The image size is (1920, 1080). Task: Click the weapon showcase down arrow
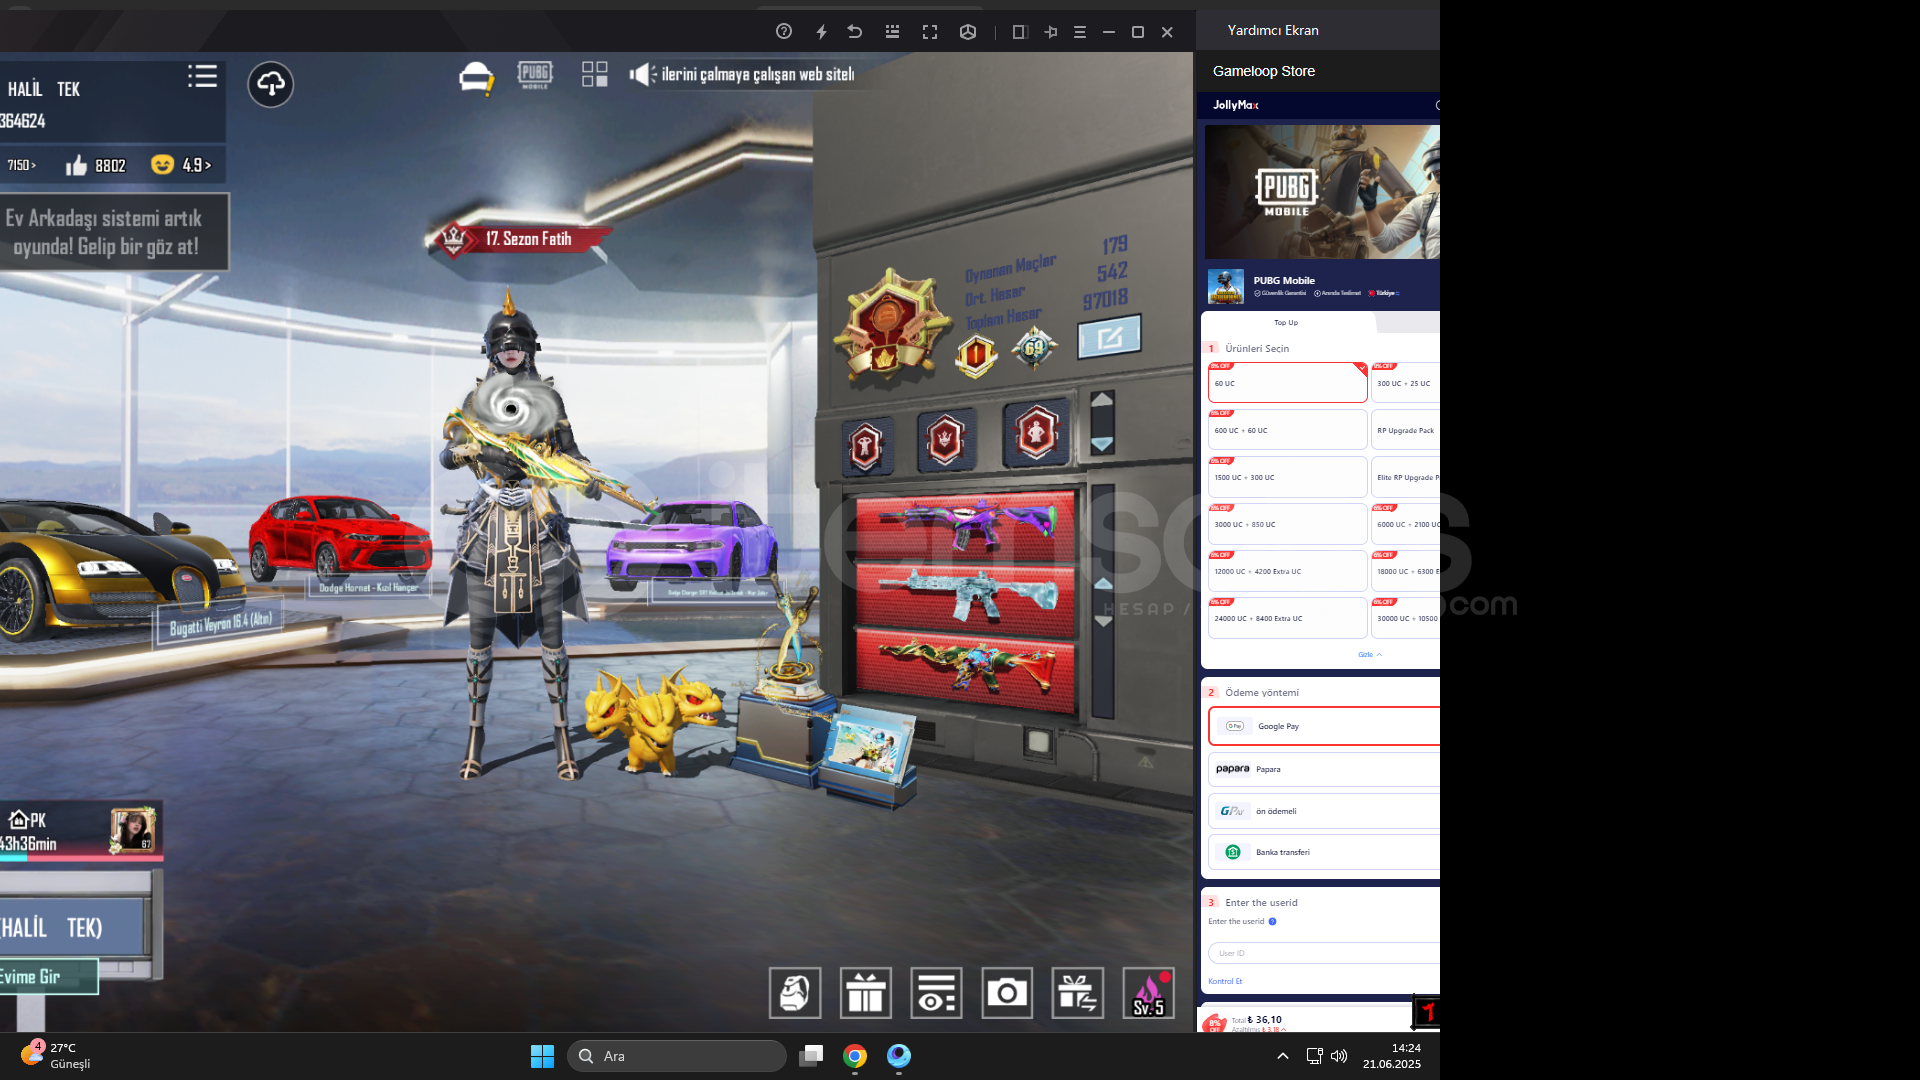tap(1103, 621)
